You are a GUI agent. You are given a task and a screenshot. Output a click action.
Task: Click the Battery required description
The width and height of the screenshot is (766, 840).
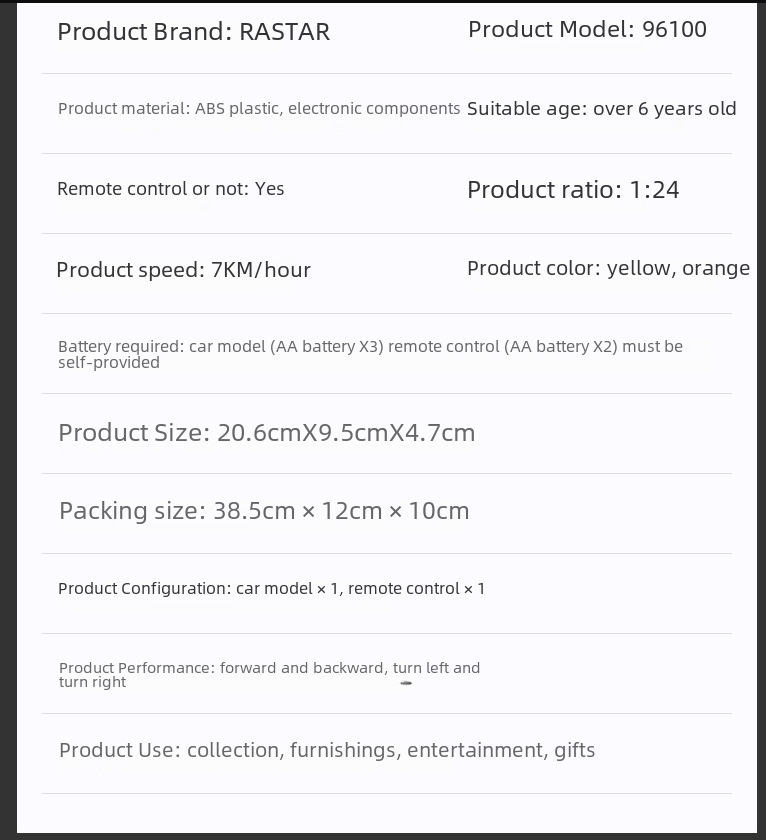coord(370,347)
